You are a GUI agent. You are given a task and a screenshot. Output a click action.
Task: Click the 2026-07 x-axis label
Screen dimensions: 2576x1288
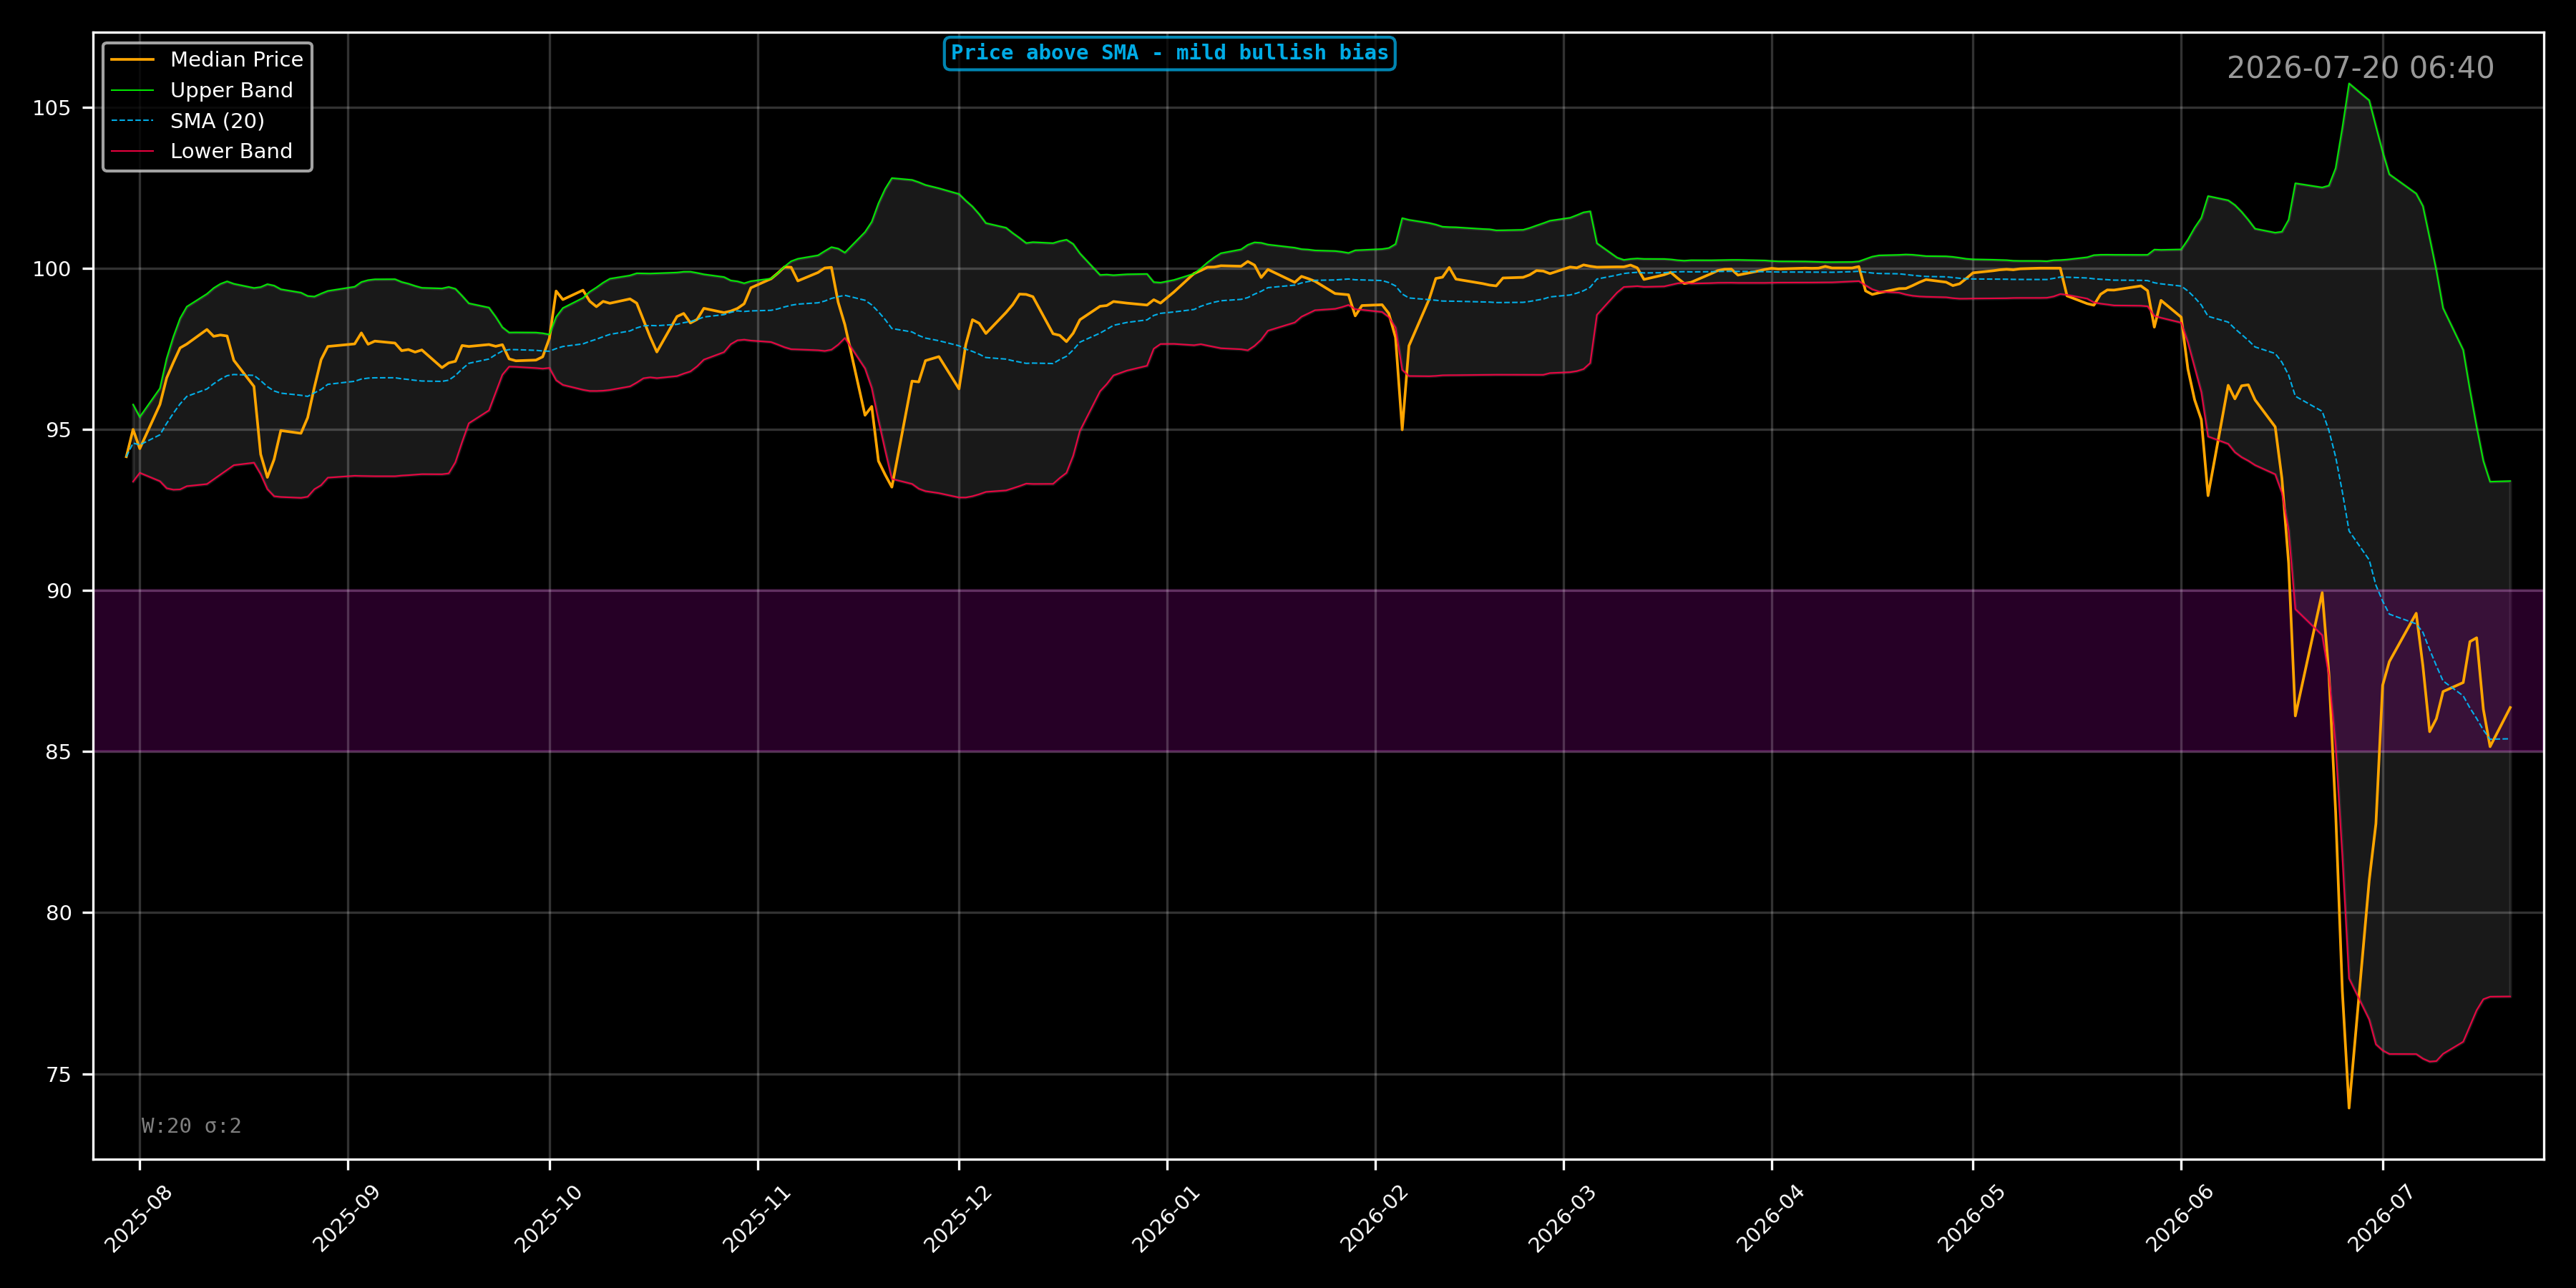click(x=2382, y=1219)
